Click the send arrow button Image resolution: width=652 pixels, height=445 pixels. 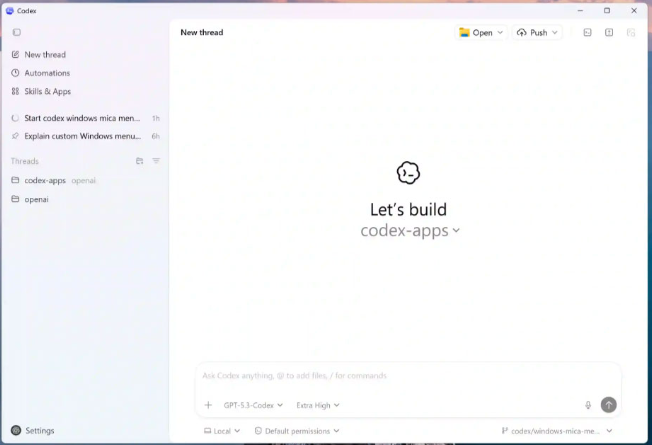(x=609, y=405)
